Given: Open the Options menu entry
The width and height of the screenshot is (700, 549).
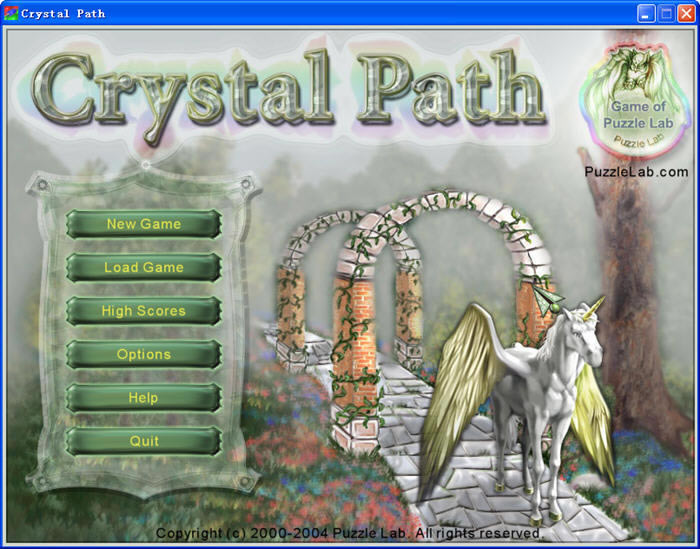Looking at the screenshot, I should point(143,355).
